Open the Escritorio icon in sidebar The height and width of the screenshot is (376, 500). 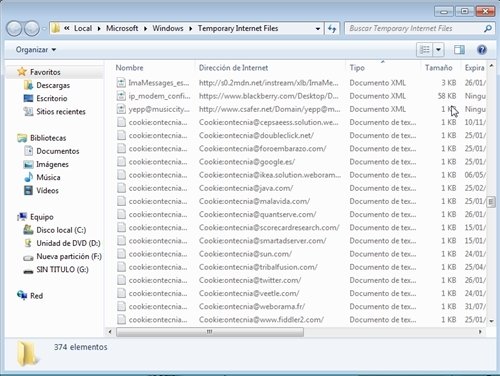pos(28,98)
